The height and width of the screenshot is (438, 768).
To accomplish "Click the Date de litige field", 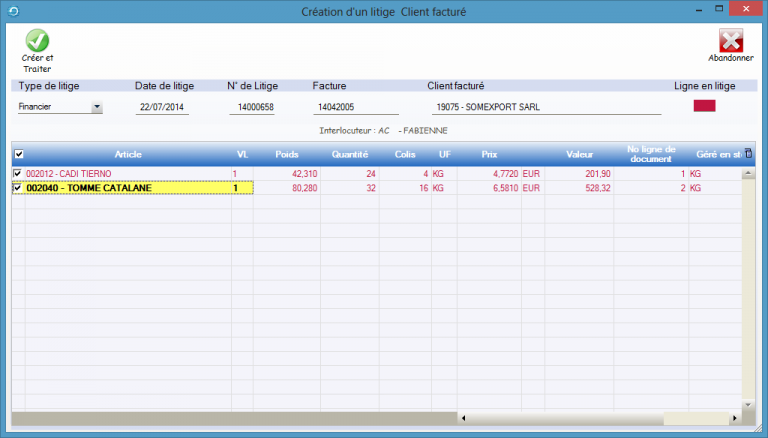I will [162, 107].
